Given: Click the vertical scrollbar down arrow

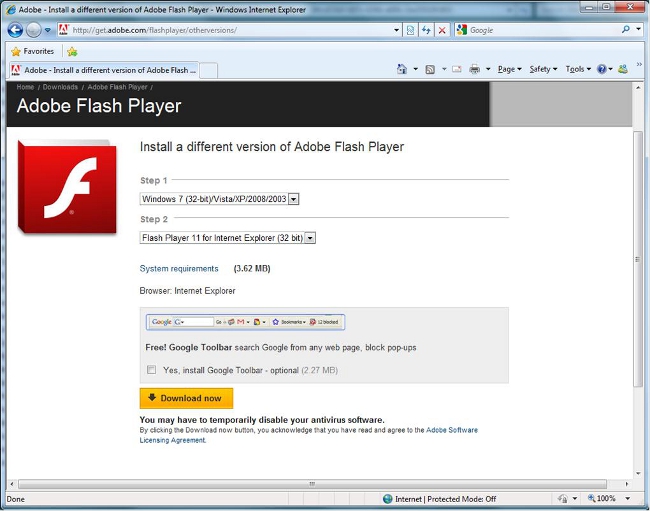Looking at the screenshot, I should (638, 473).
